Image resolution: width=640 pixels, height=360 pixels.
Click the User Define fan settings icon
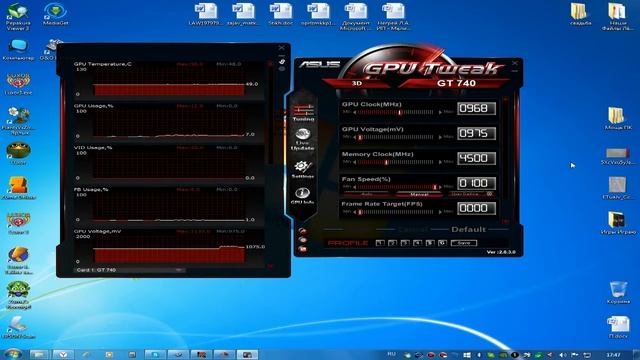coord(489,194)
